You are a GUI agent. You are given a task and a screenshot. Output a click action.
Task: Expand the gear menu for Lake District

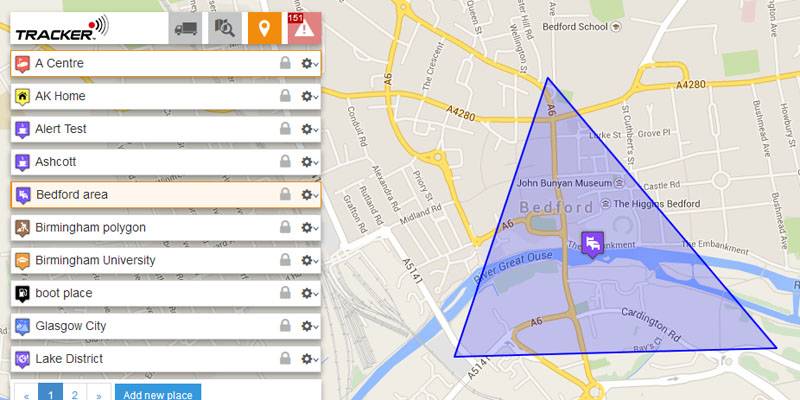pyautogui.click(x=310, y=359)
